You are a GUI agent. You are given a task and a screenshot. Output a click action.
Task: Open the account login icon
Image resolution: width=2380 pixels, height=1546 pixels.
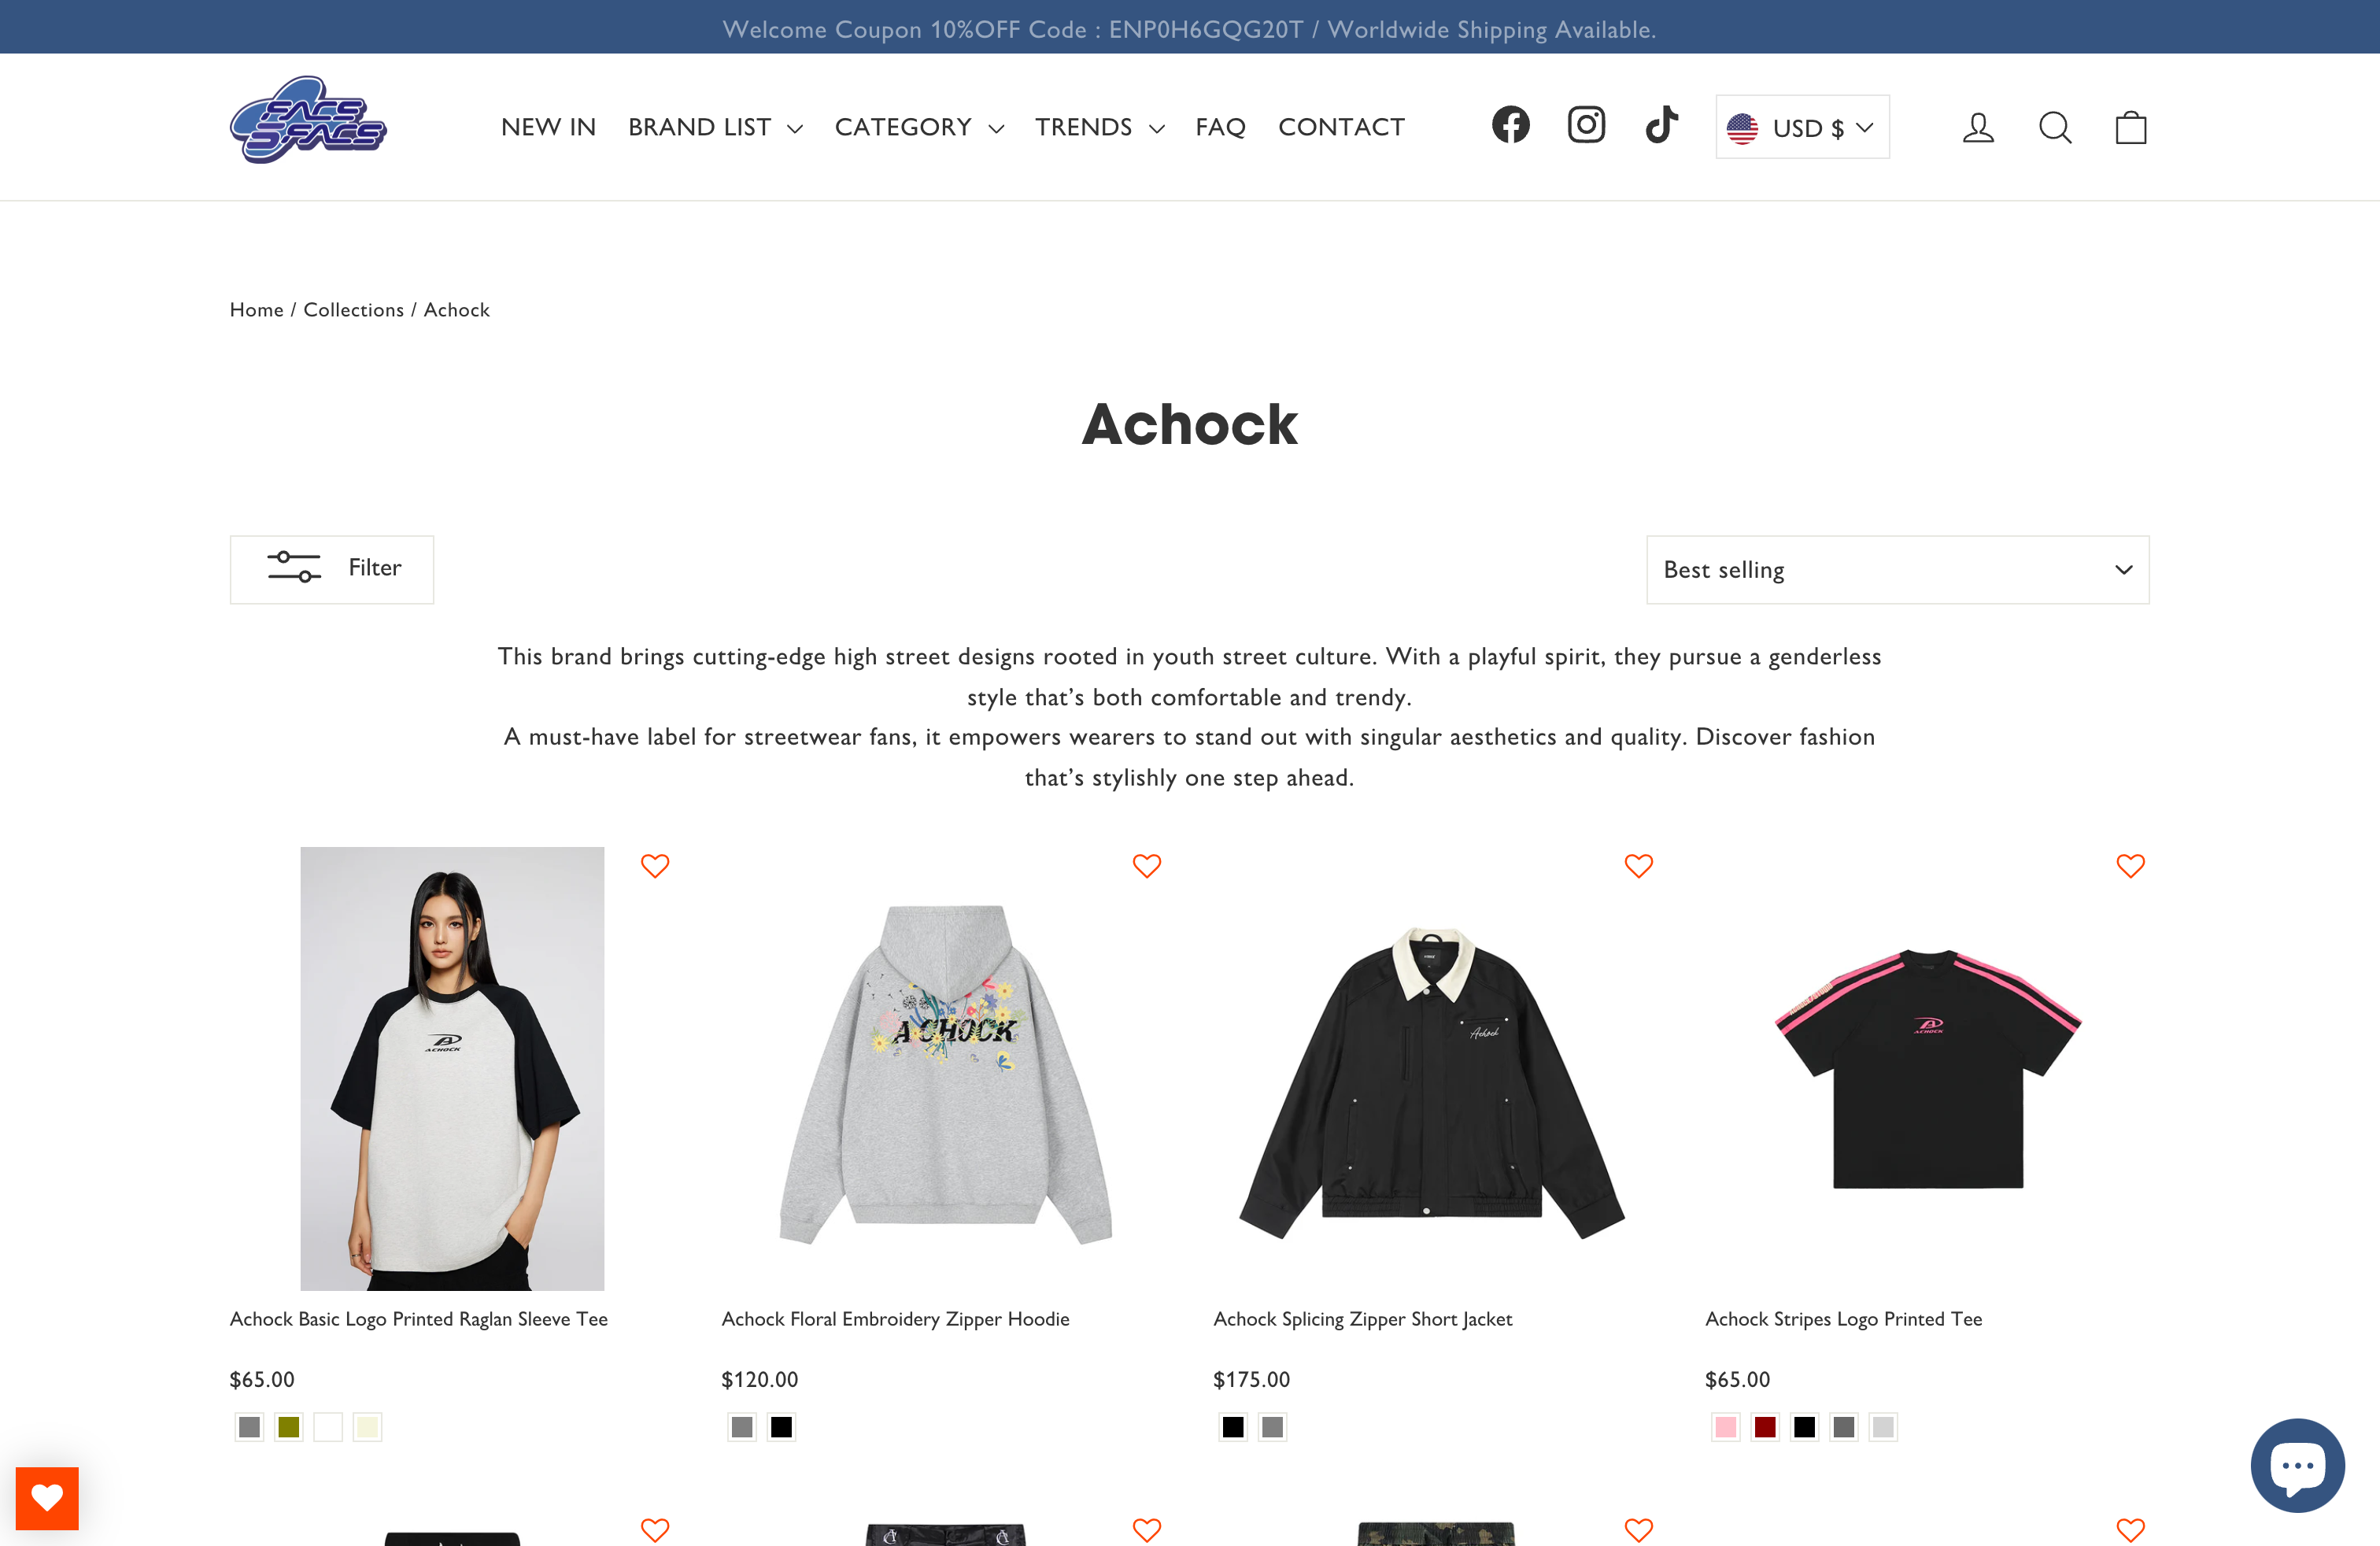[1978, 127]
